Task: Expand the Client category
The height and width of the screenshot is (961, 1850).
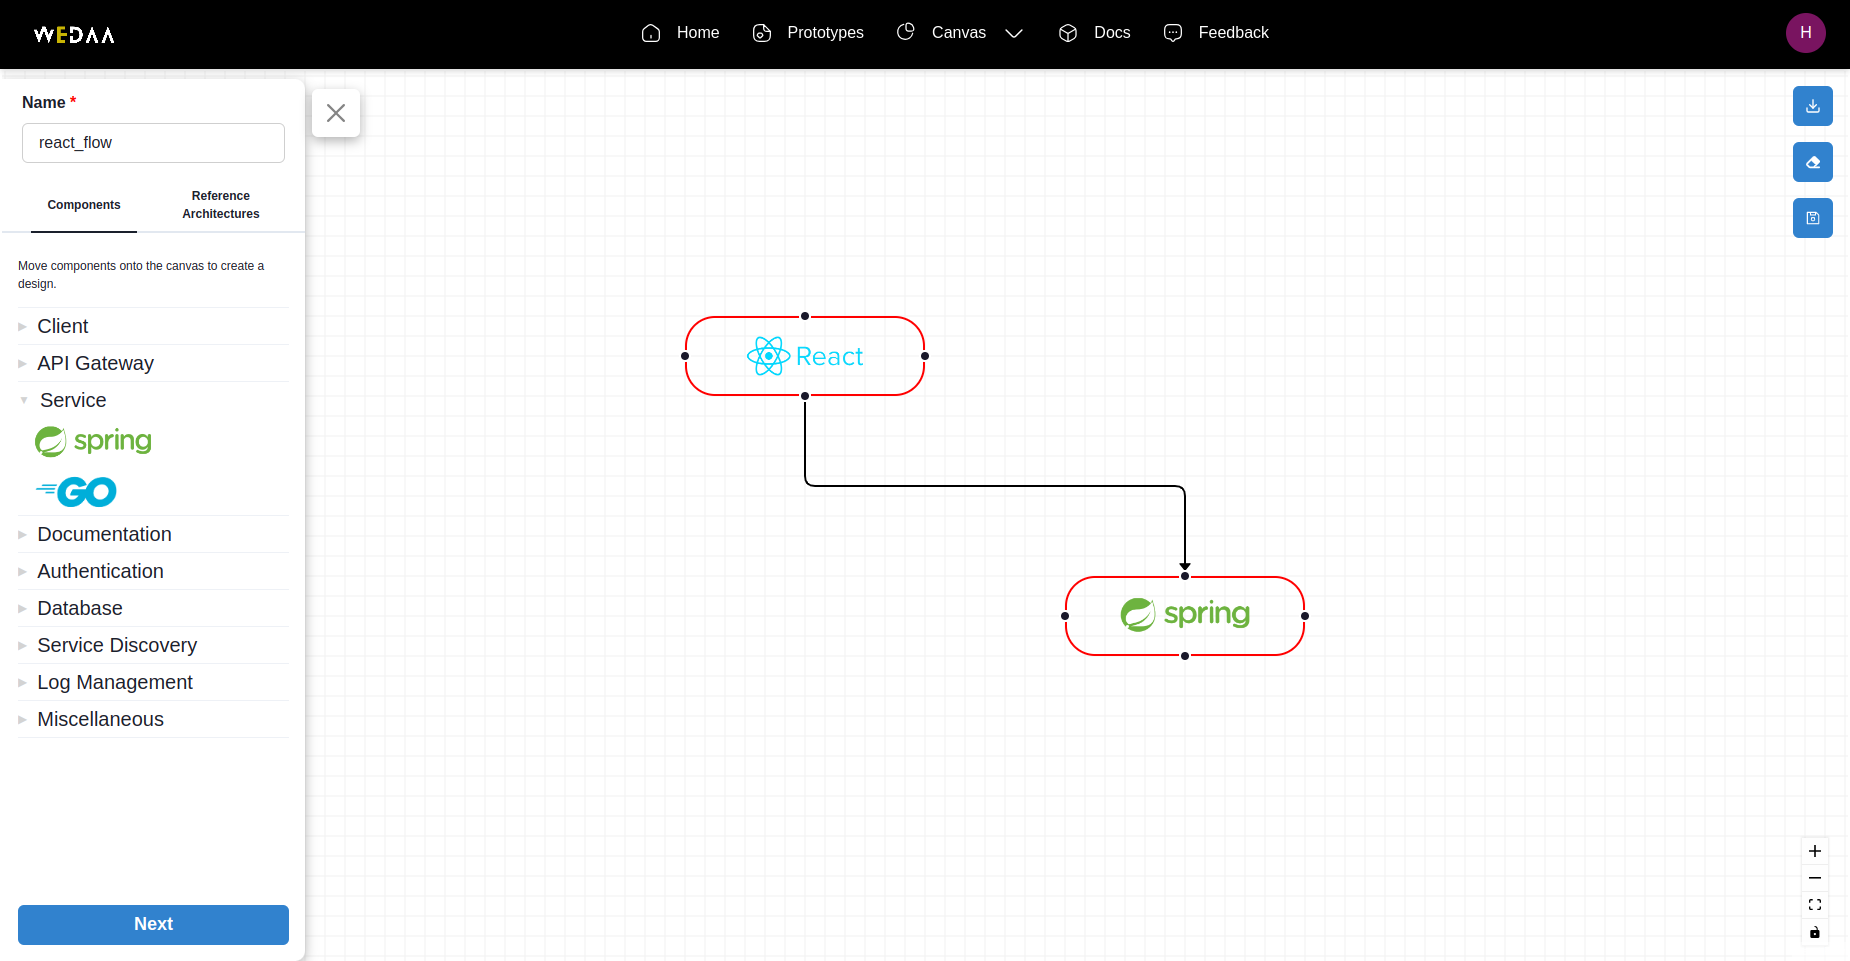Action: coord(153,326)
